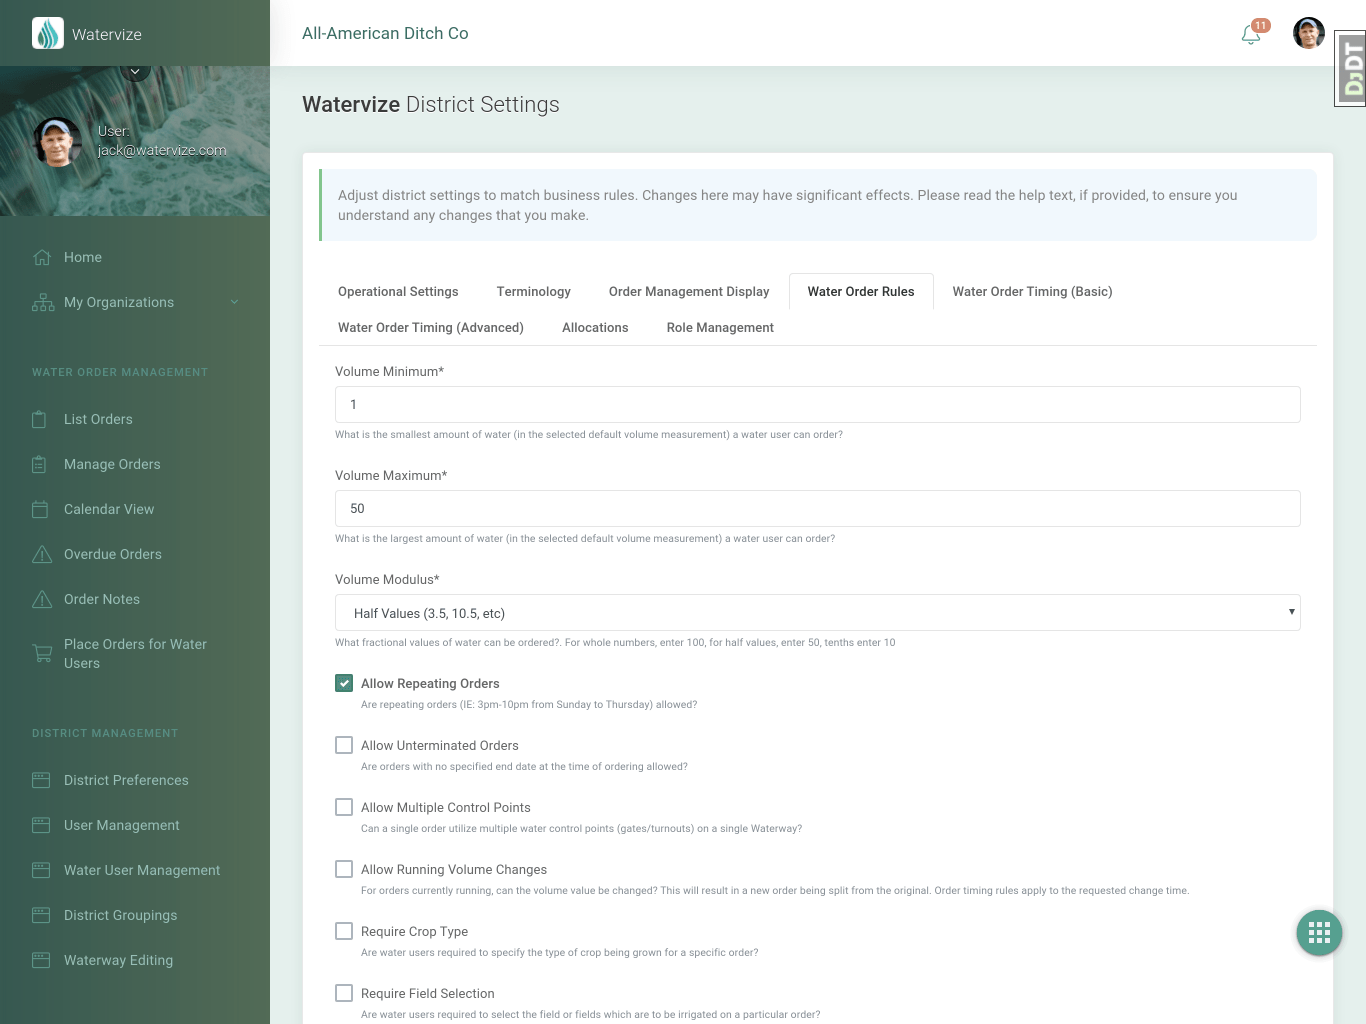Click the DJDT debug toolbar handle
Image resolution: width=1366 pixels, height=1024 pixels.
click(x=1352, y=68)
